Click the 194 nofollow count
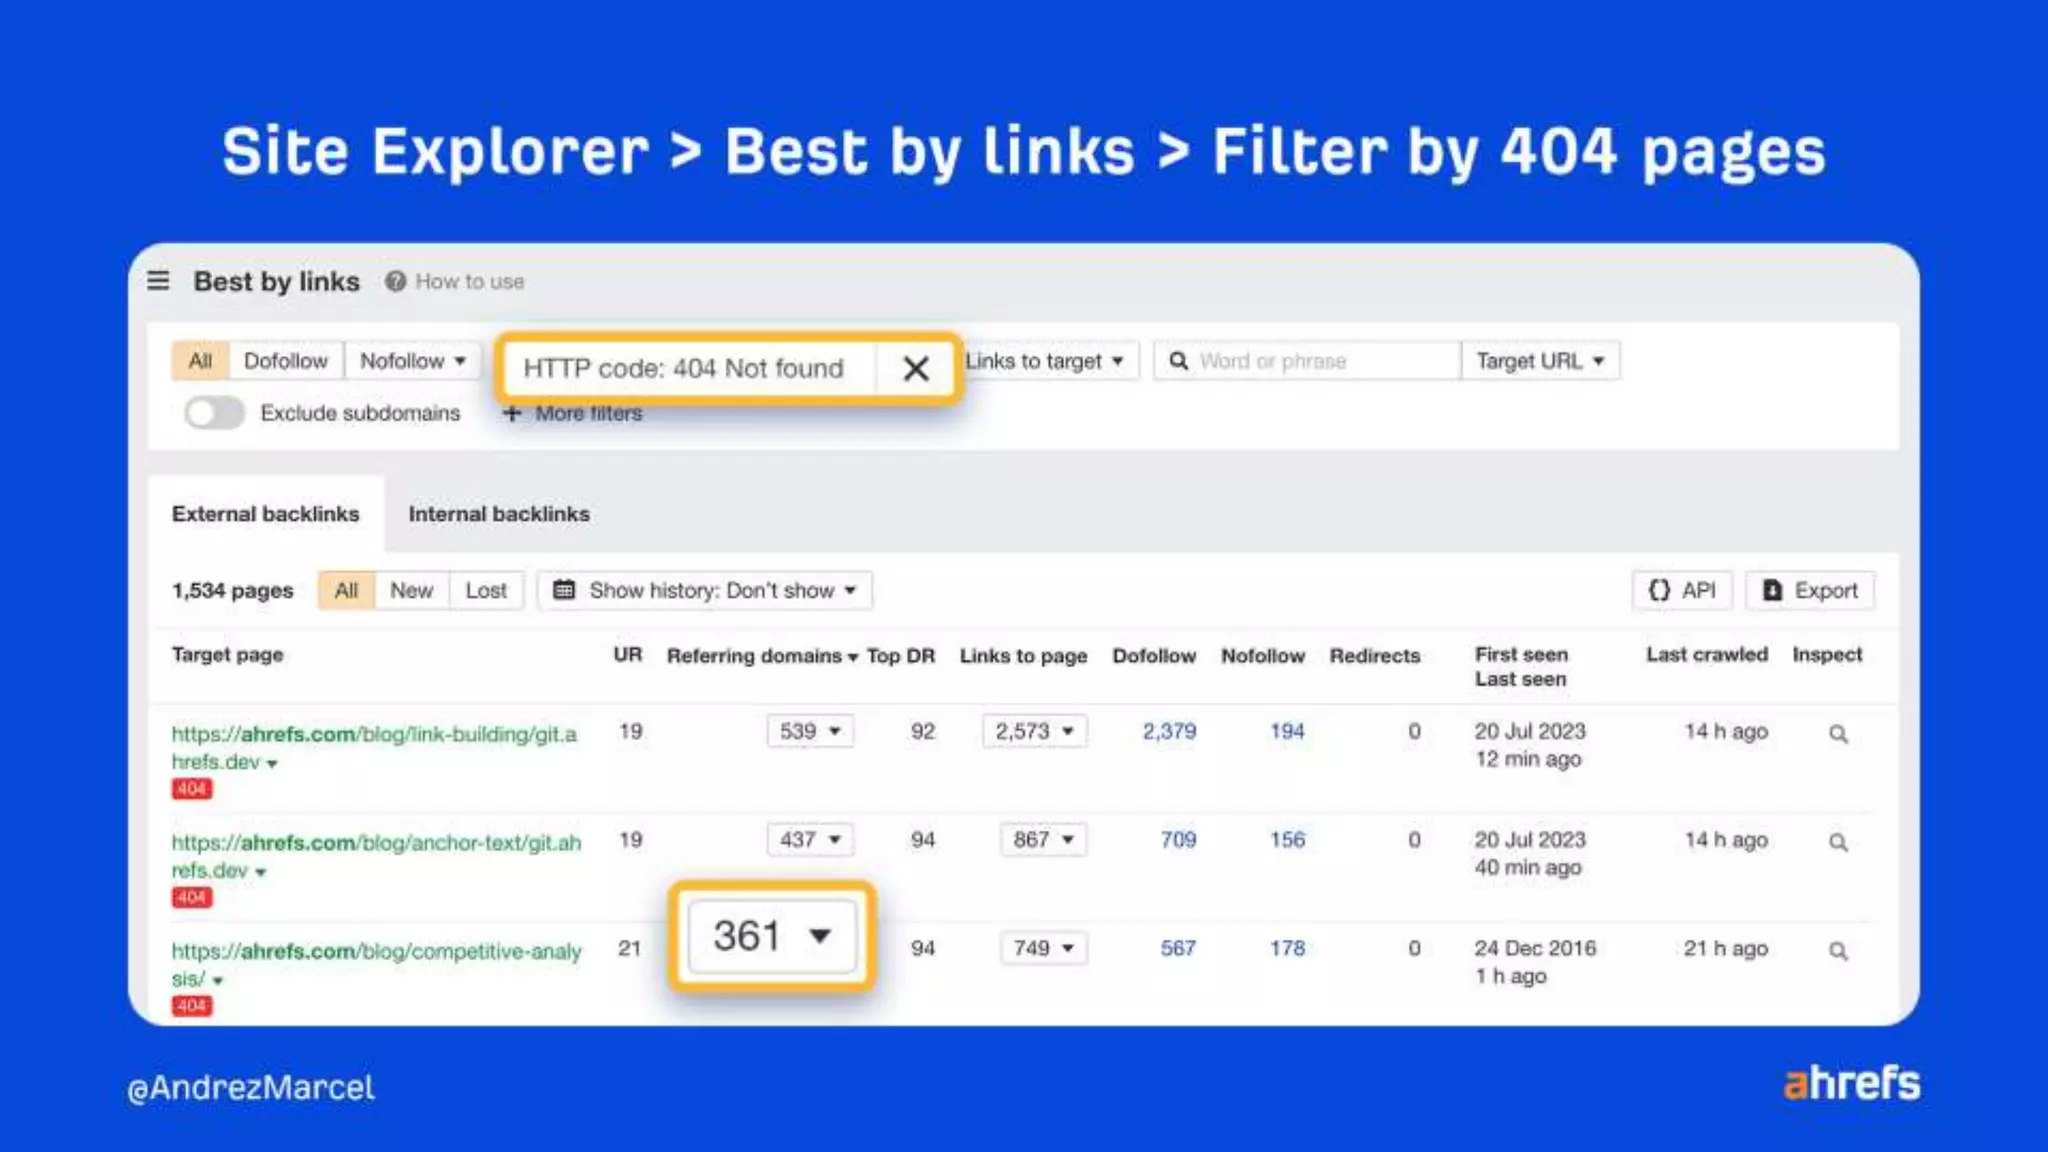The width and height of the screenshot is (2048, 1152). 1287,731
